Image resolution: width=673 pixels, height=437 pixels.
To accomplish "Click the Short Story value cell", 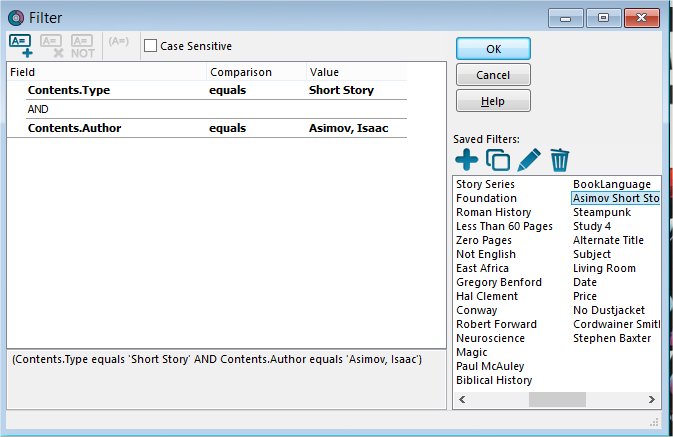I will tap(341, 90).
